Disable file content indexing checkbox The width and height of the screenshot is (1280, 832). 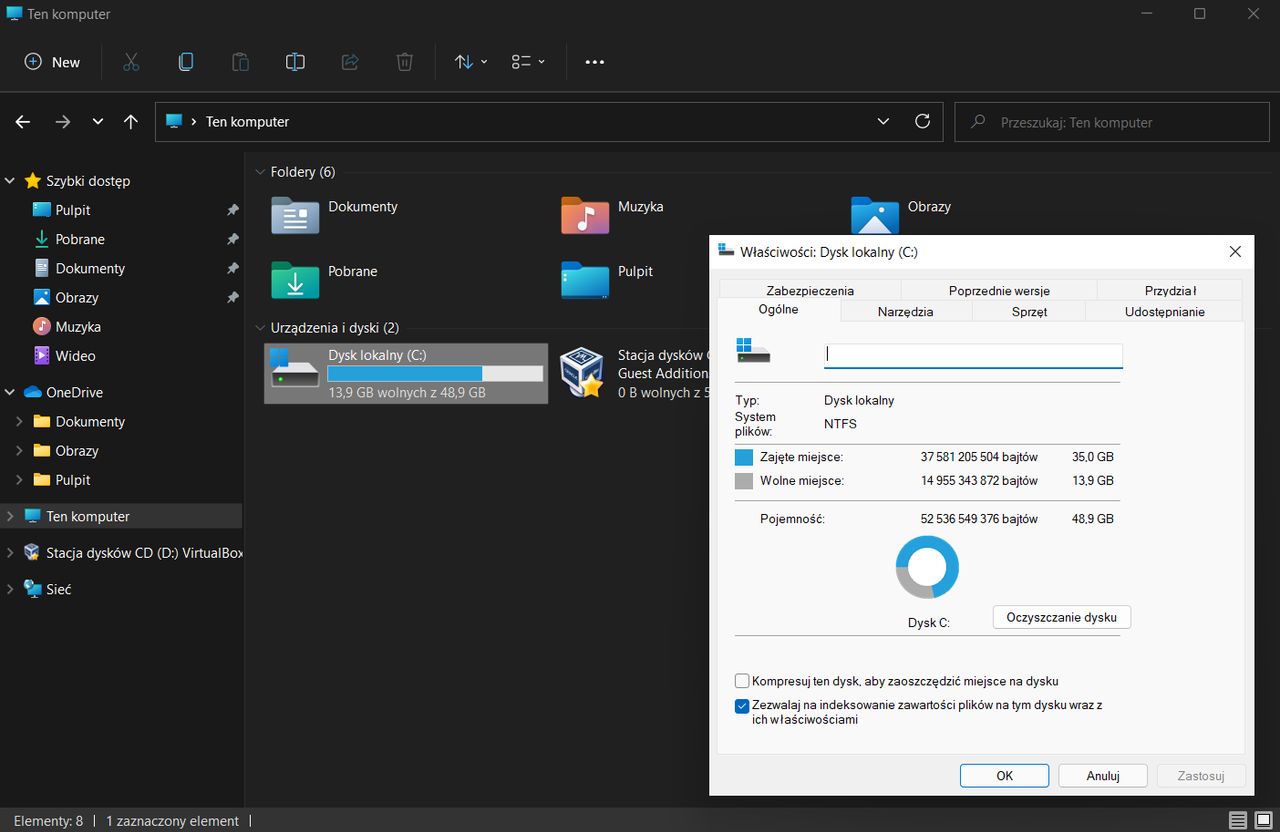pos(742,705)
